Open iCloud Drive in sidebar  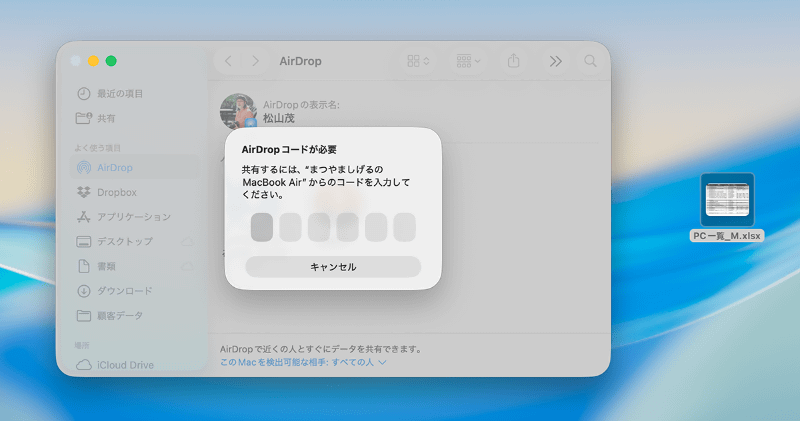coord(134,365)
